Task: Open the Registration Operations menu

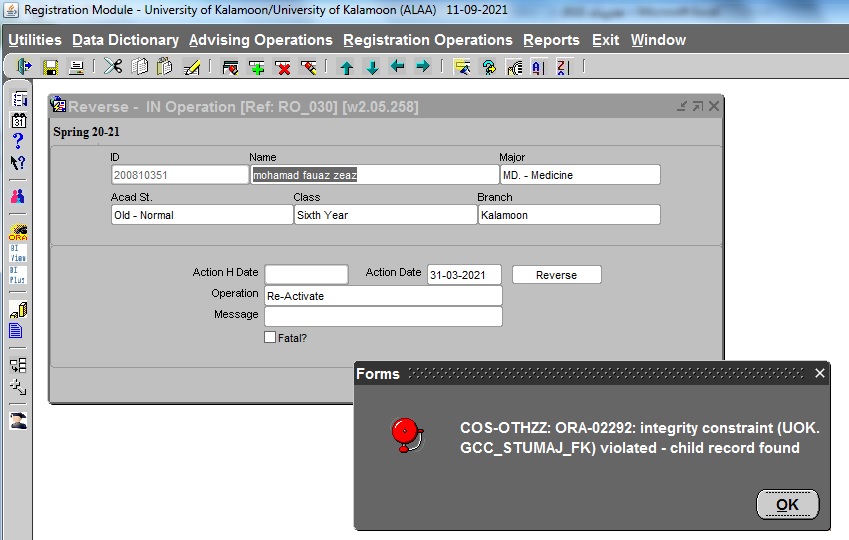Action: pos(427,40)
